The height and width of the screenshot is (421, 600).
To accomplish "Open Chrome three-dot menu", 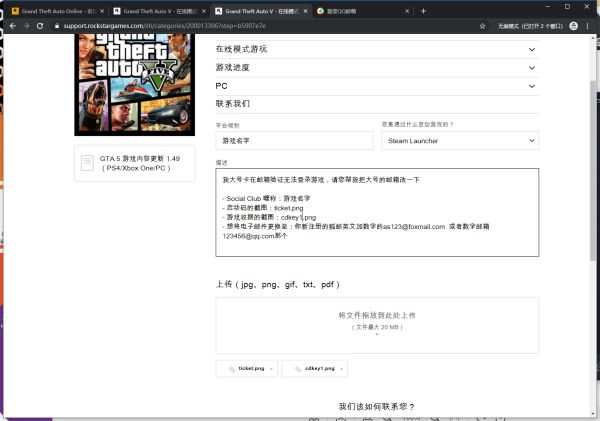I will click(587, 26).
